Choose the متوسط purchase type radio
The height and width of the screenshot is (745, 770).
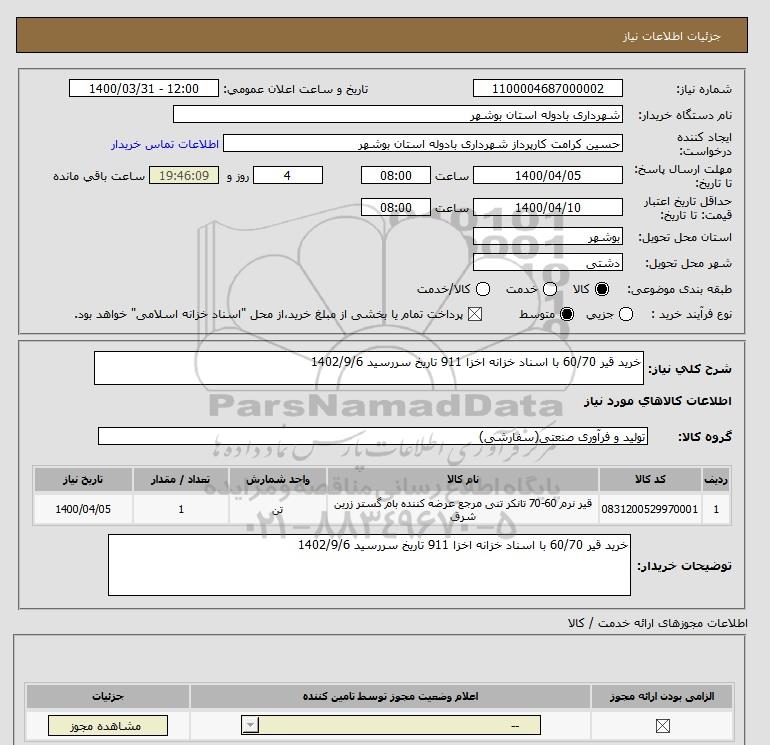567,314
